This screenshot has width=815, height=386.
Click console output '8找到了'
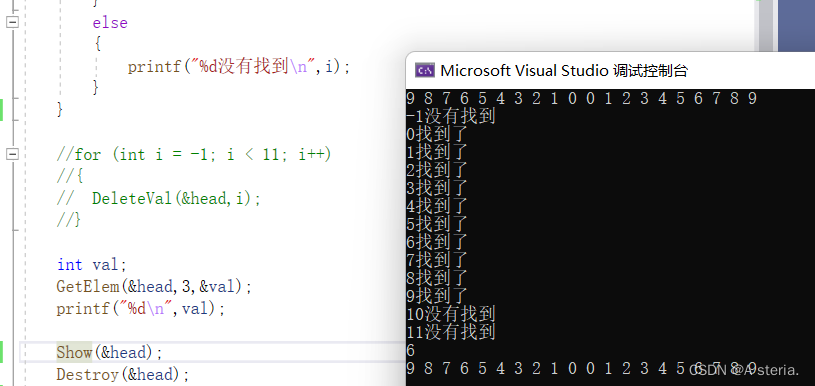(437, 277)
